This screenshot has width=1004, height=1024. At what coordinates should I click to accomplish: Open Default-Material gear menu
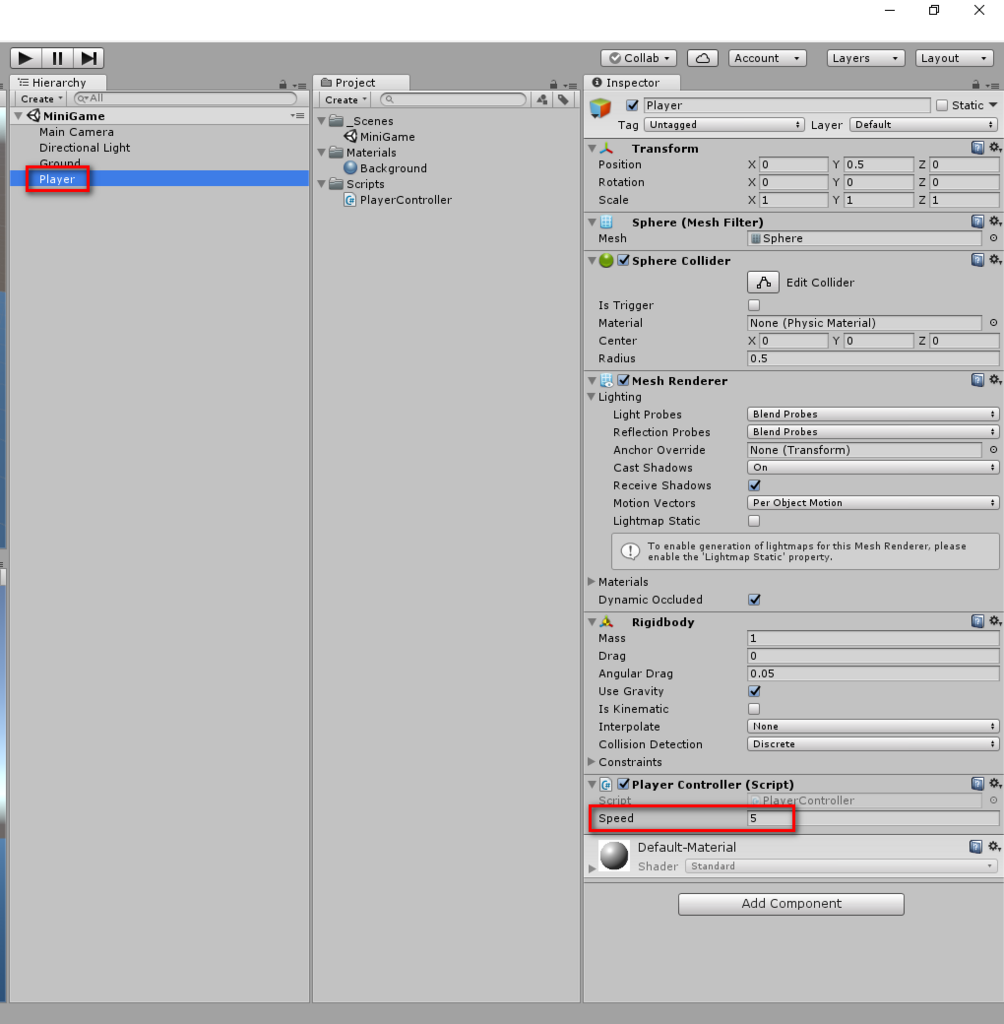click(x=994, y=847)
